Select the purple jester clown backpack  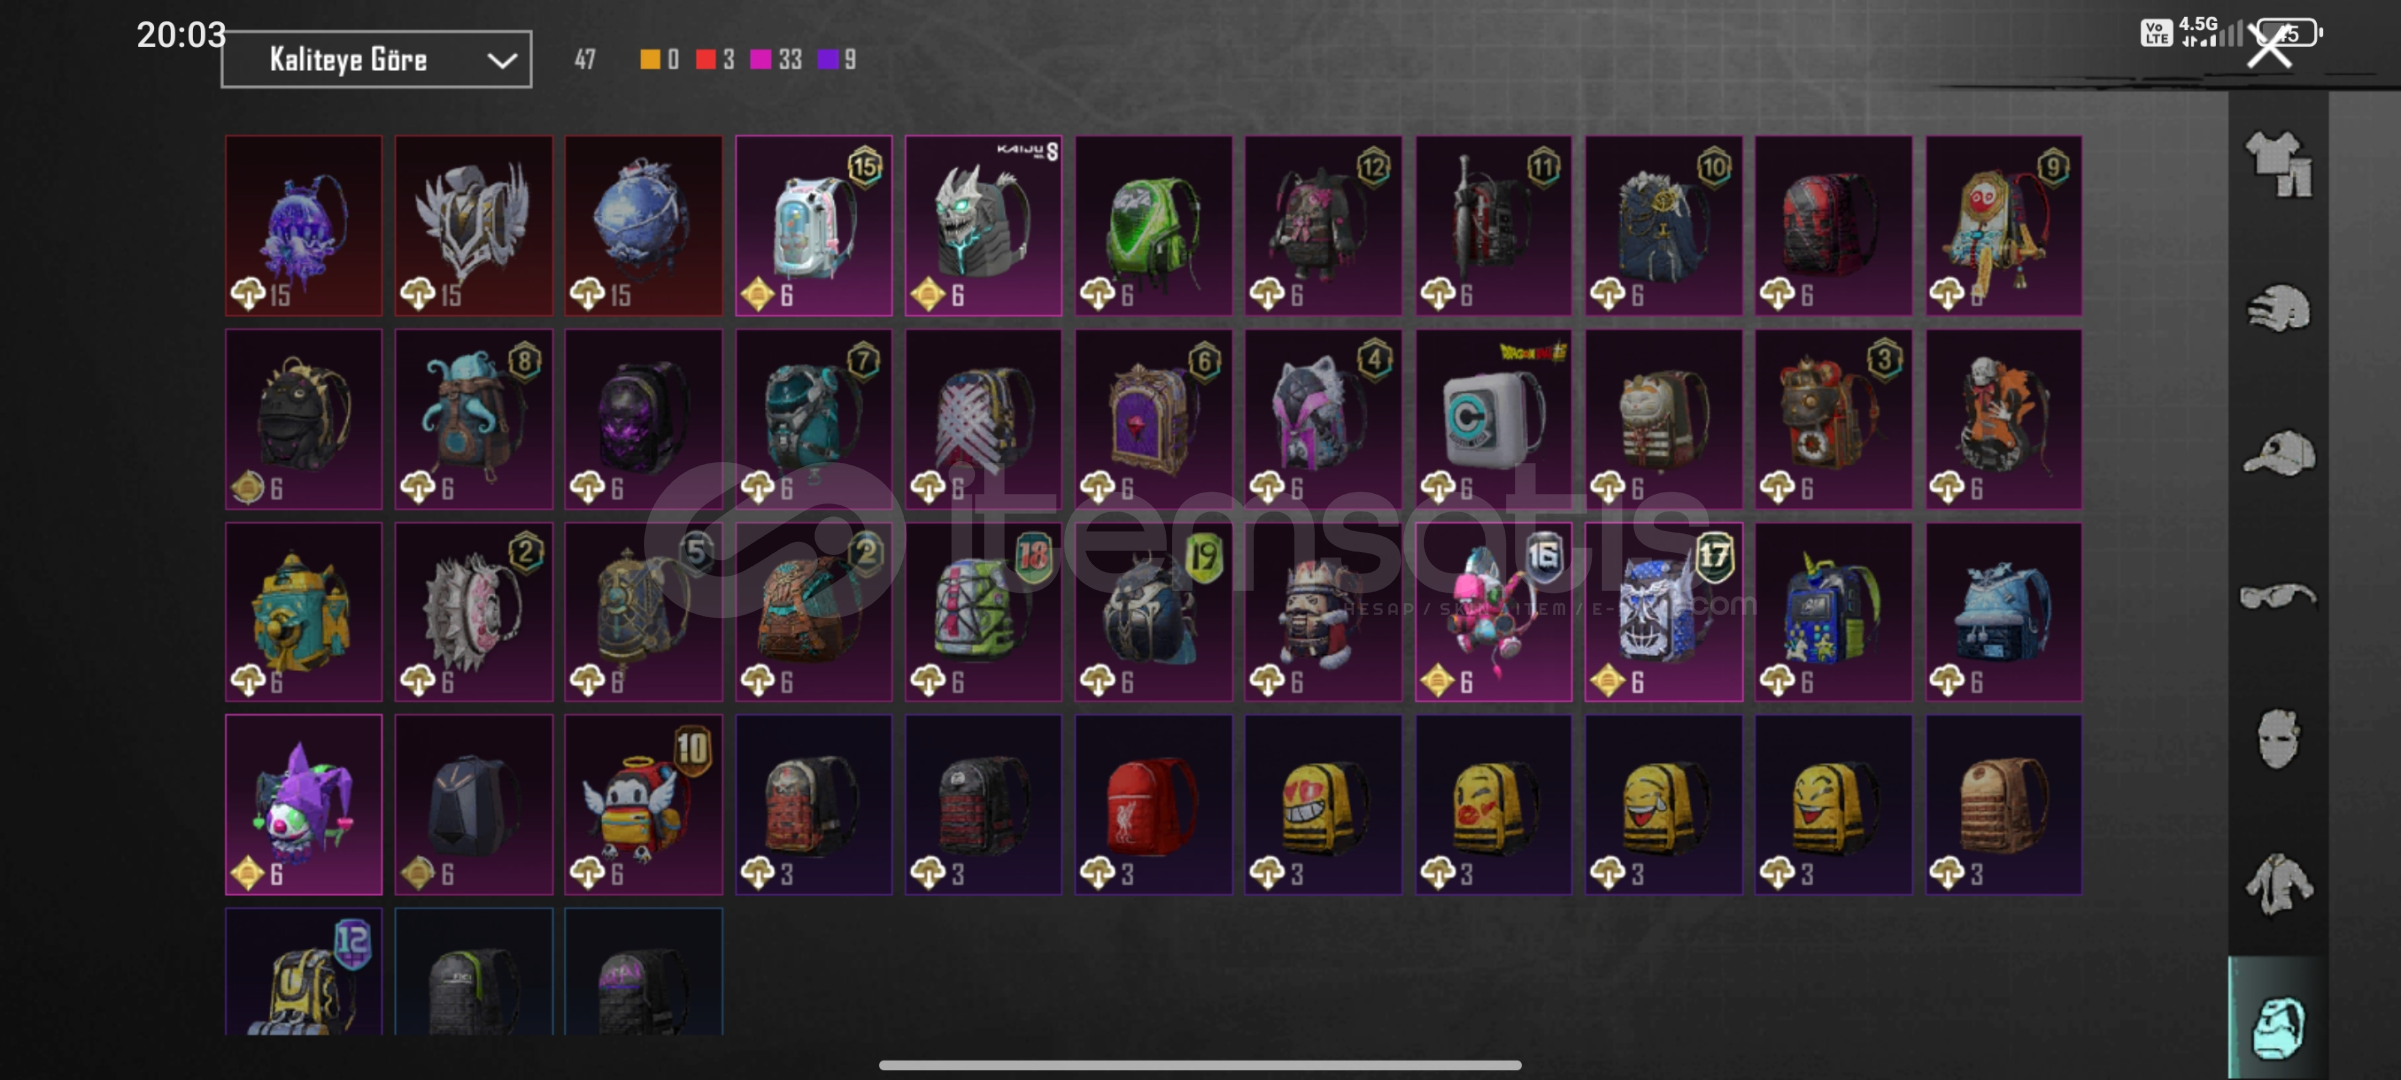[304, 805]
